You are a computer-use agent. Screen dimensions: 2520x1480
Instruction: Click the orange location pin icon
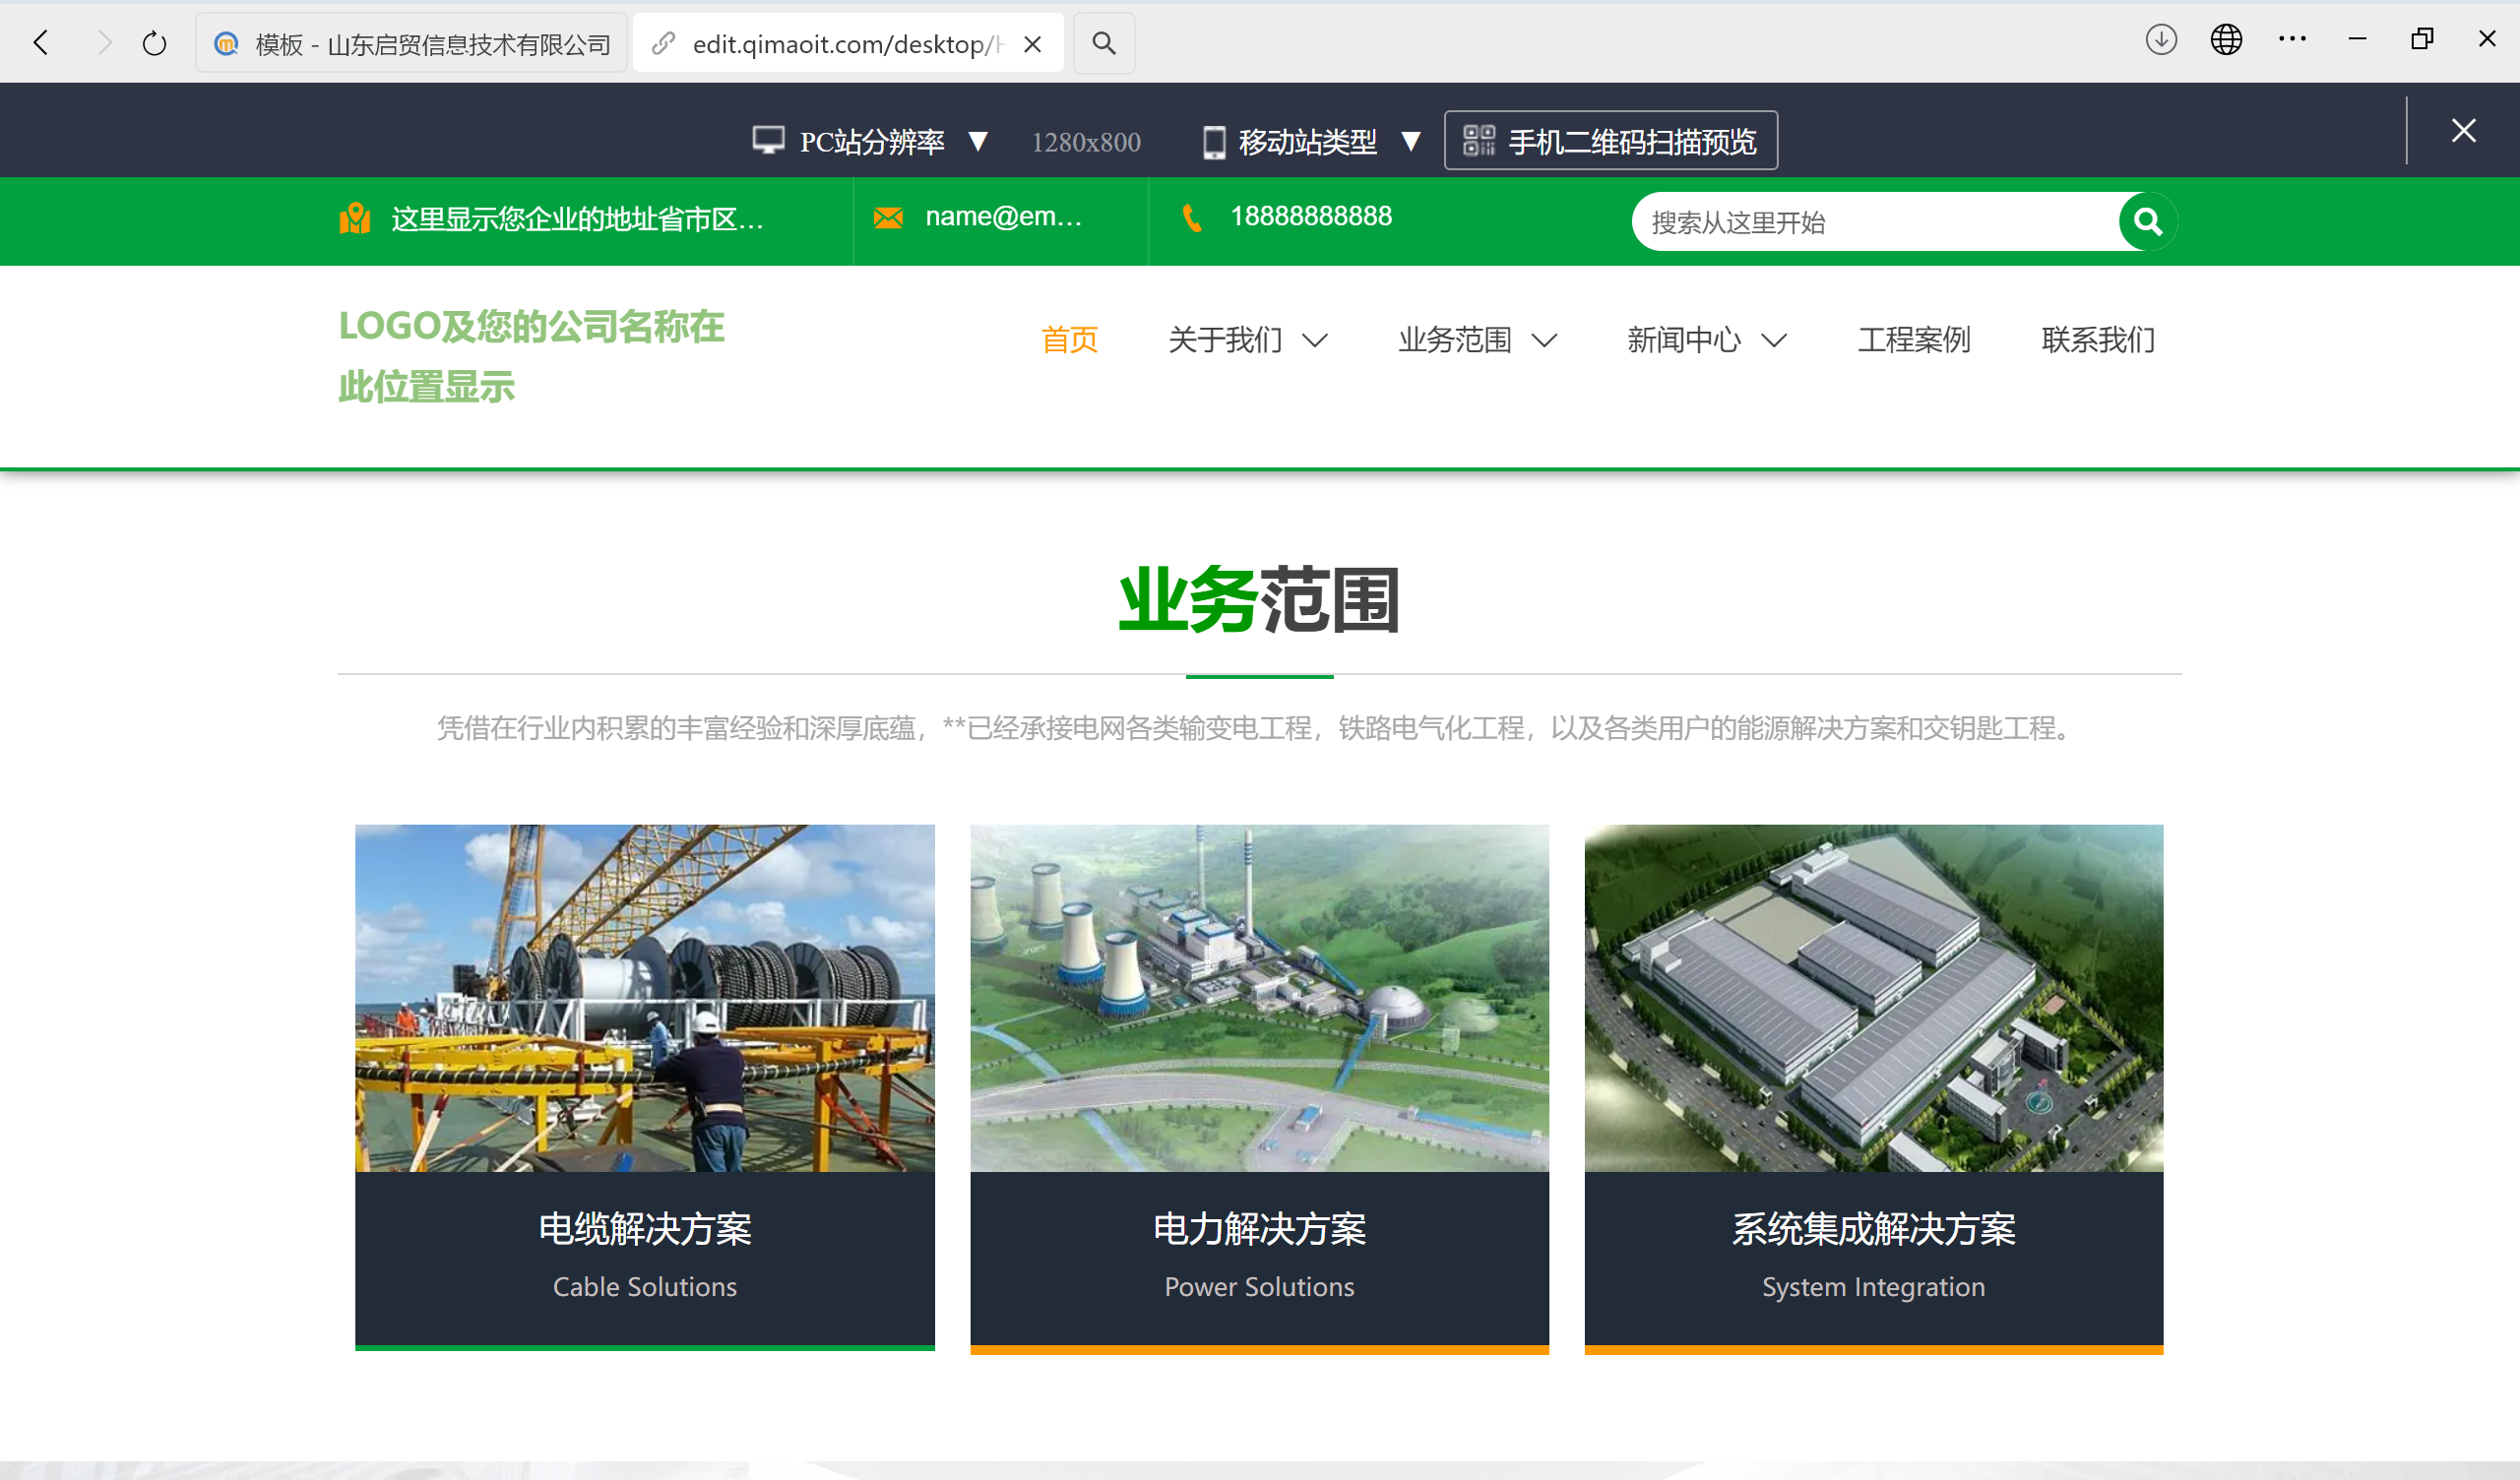(357, 218)
